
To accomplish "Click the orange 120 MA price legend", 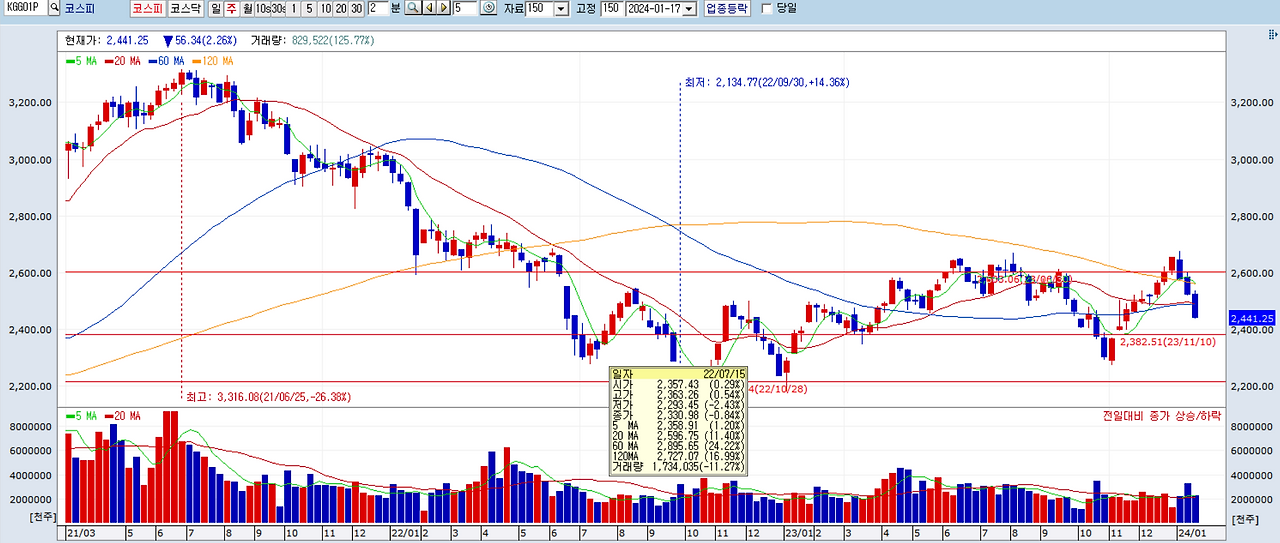I will (x=212, y=61).
